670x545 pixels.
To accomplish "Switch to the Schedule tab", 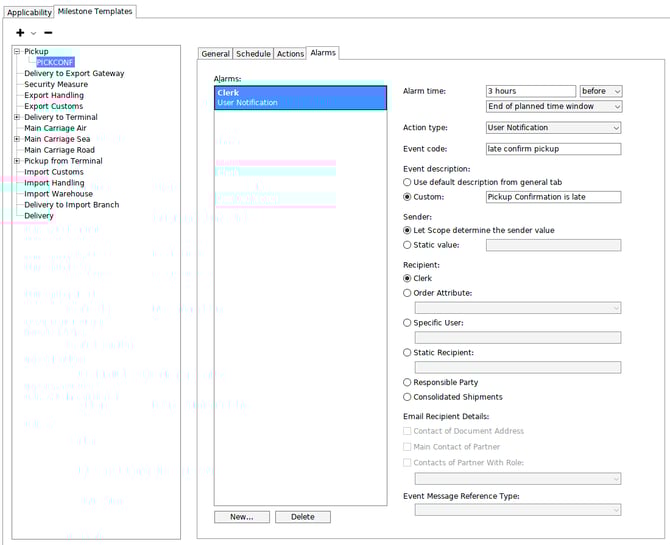I will (253, 54).
